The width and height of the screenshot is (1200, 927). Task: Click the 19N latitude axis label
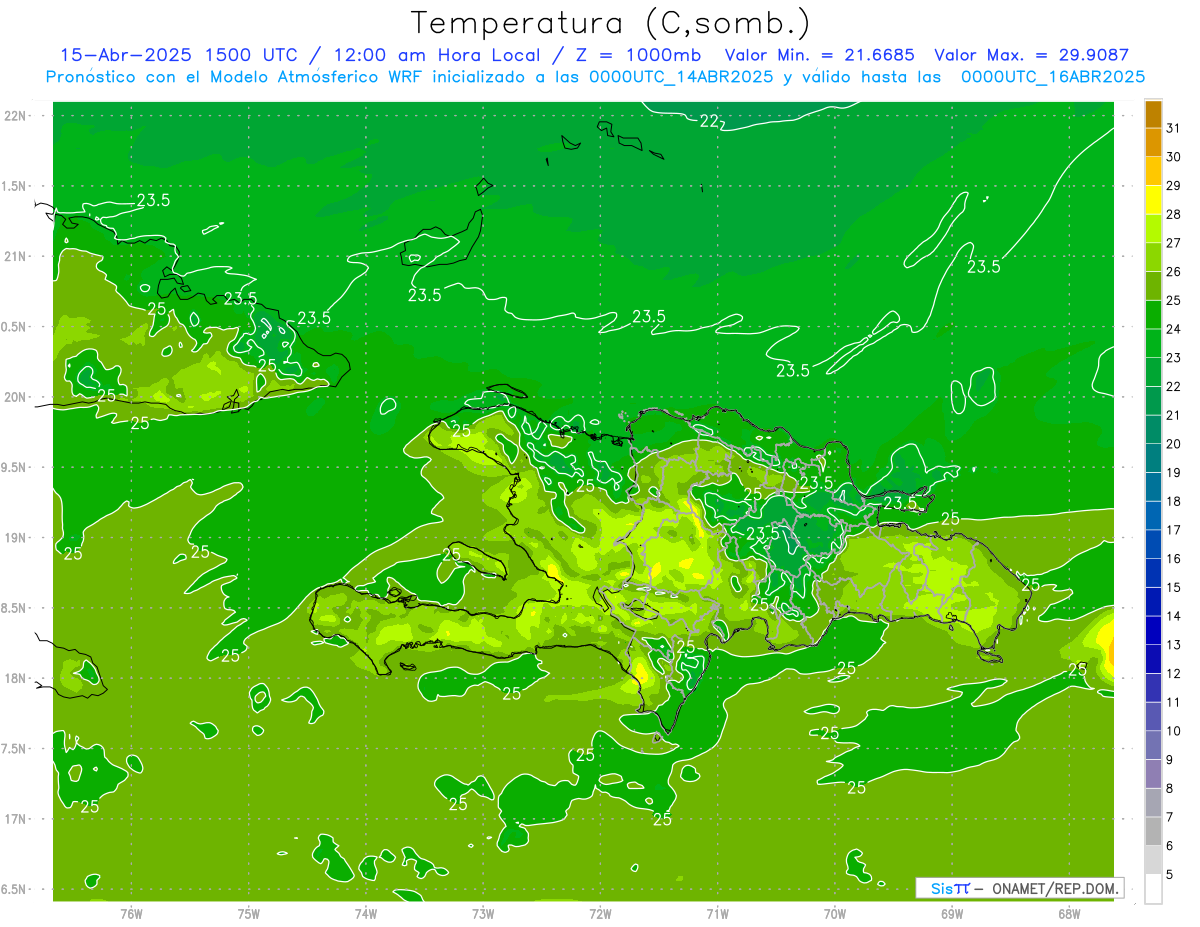16,537
